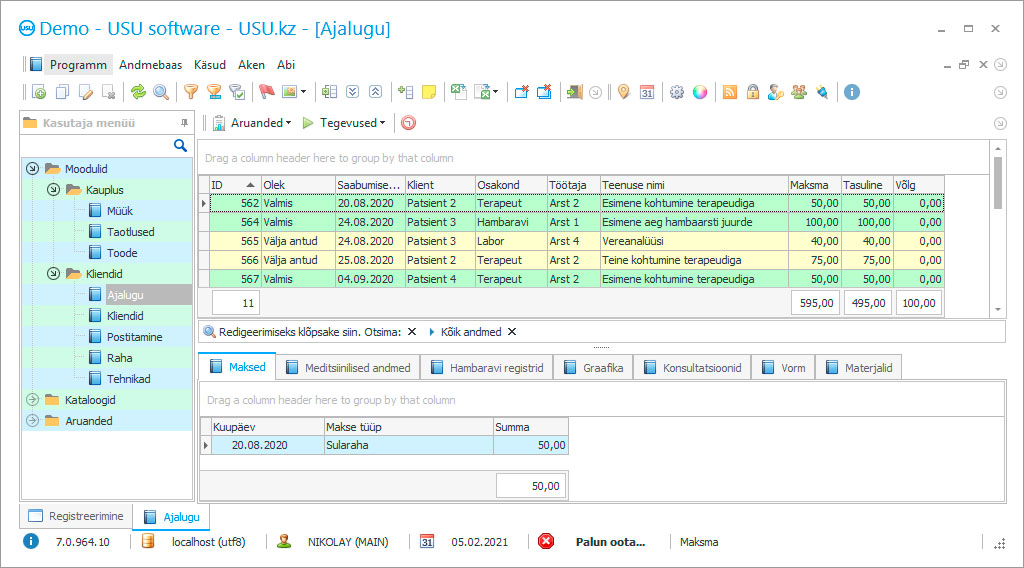
Task: Toggle the pin on Kasutaja menüü panel
Action: (x=184, y=123)
